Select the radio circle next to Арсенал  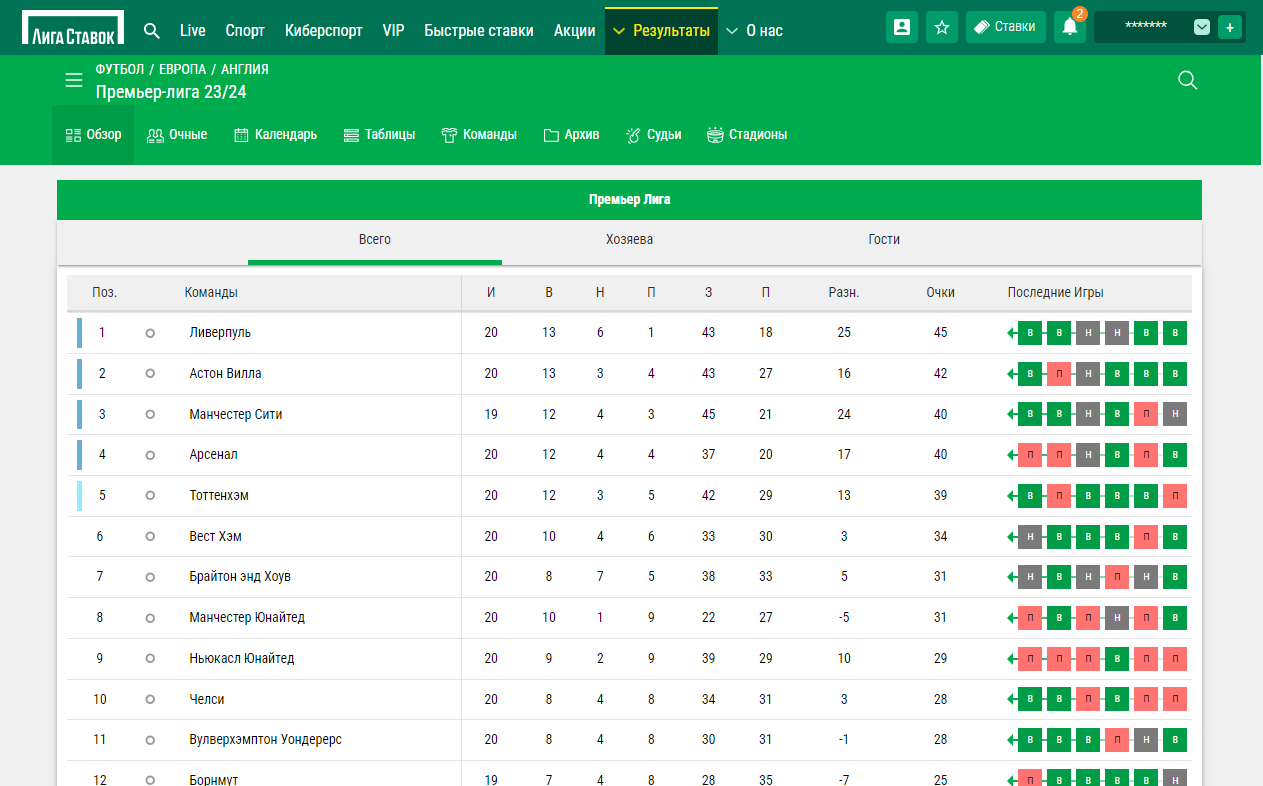pyautogui.click(x=150, y=455)
